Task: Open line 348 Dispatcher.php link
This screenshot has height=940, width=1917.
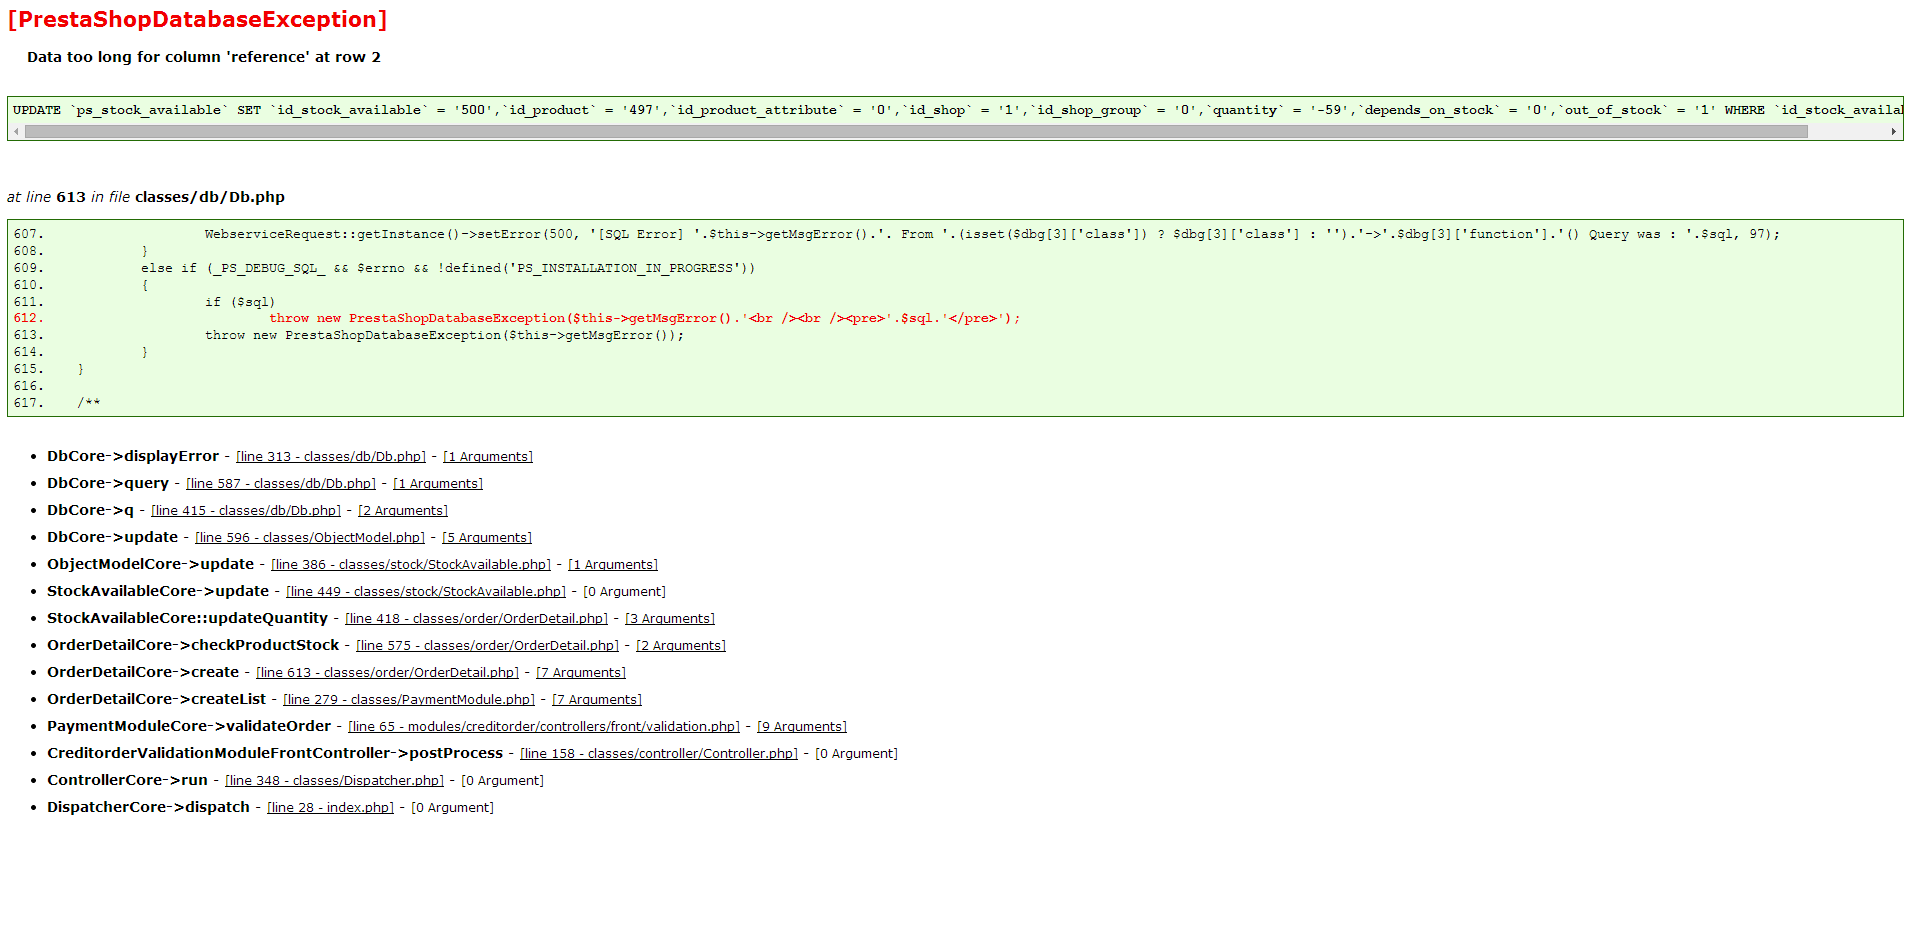Action: click(334, 781)
